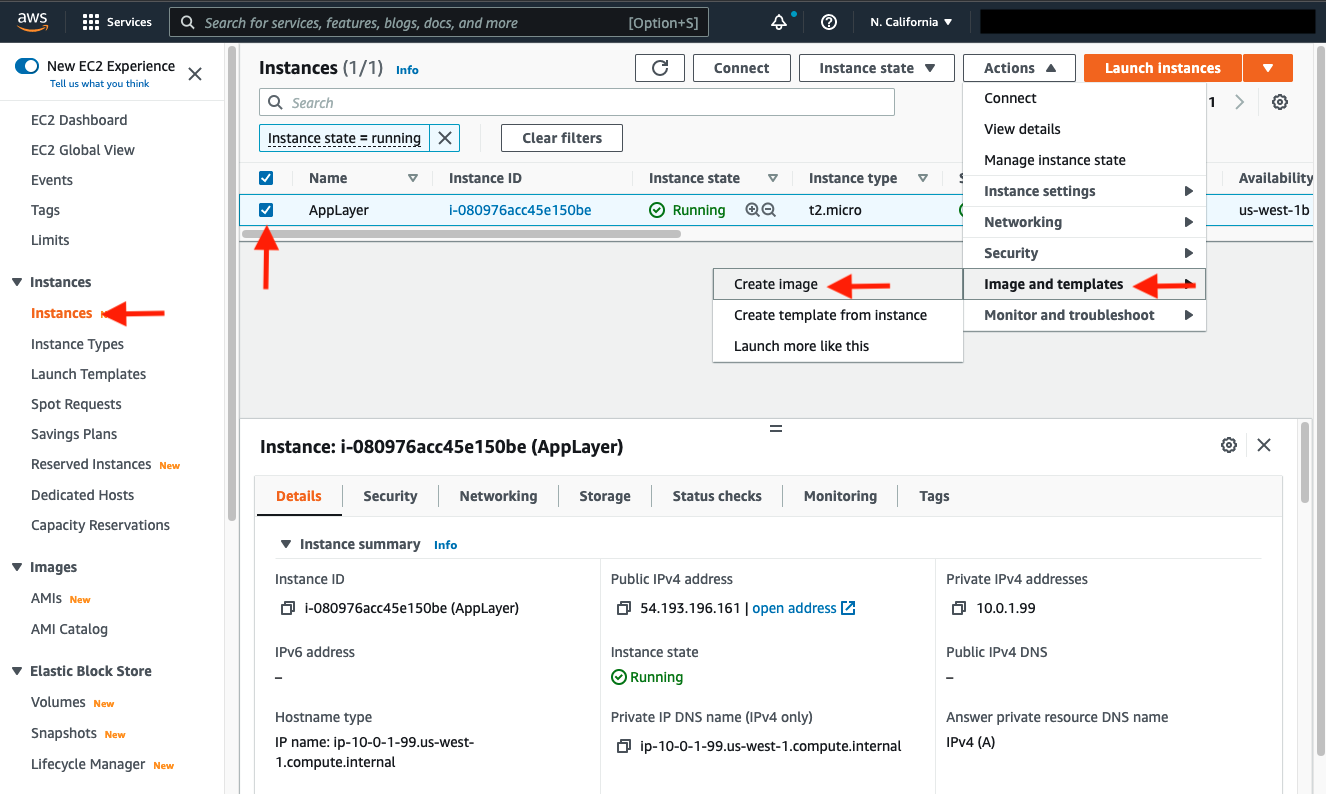Switch to the Monitoring tab
Image resolution: width=1326 pixels, height=794 pixels.
[840, 496]
